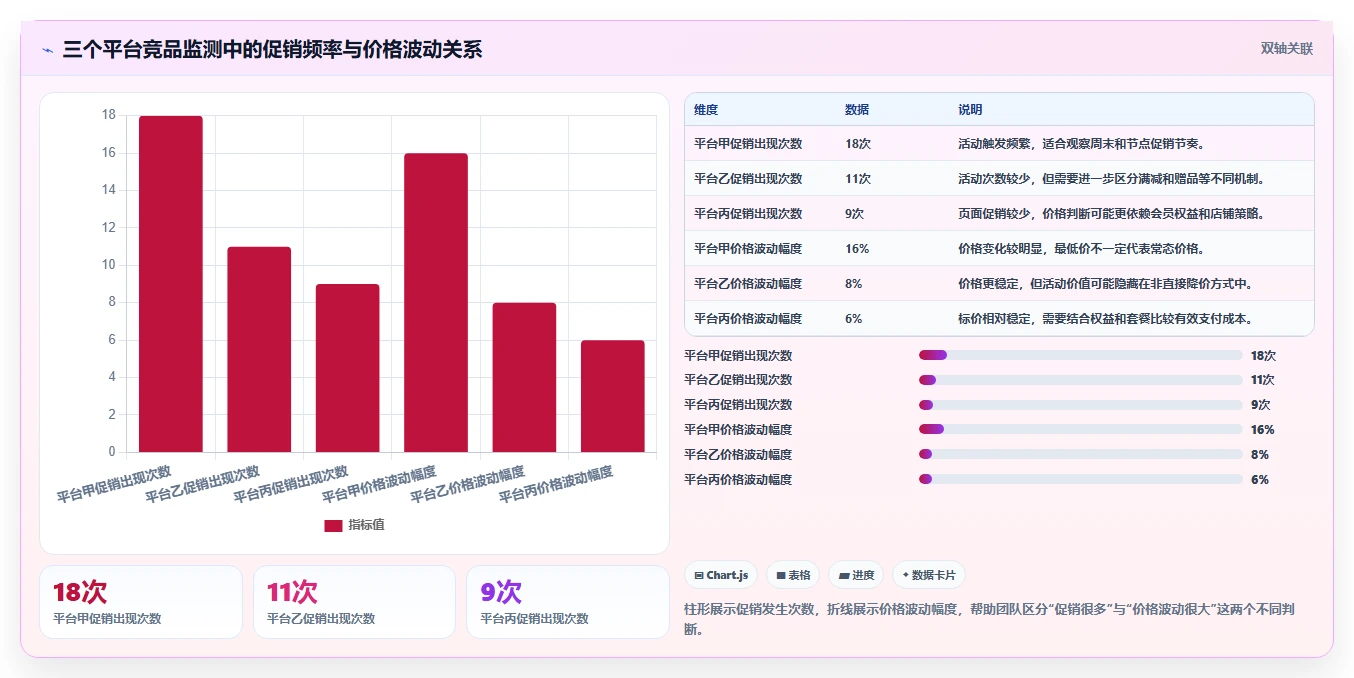Select table cell 平台乙促销出现次数
Viewport: 1354px width, 678px height.
click(748, 179)
